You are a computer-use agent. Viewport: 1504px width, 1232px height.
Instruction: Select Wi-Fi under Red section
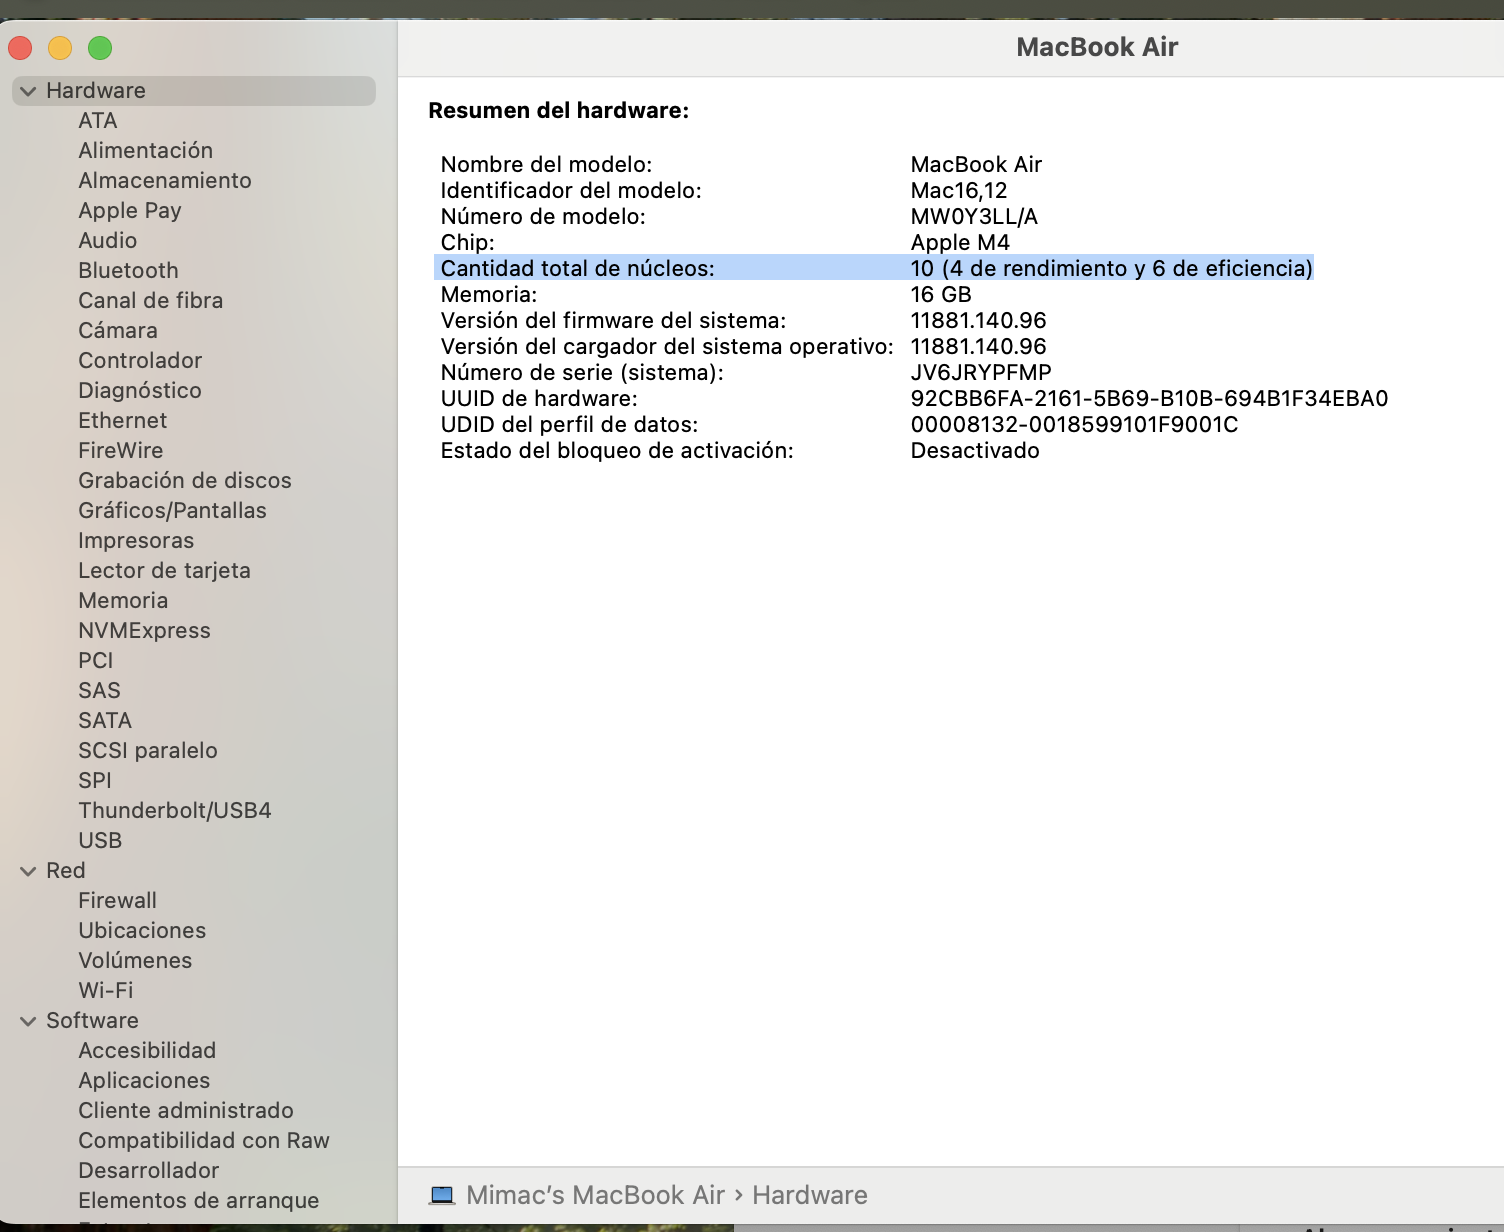click(105, 990)
